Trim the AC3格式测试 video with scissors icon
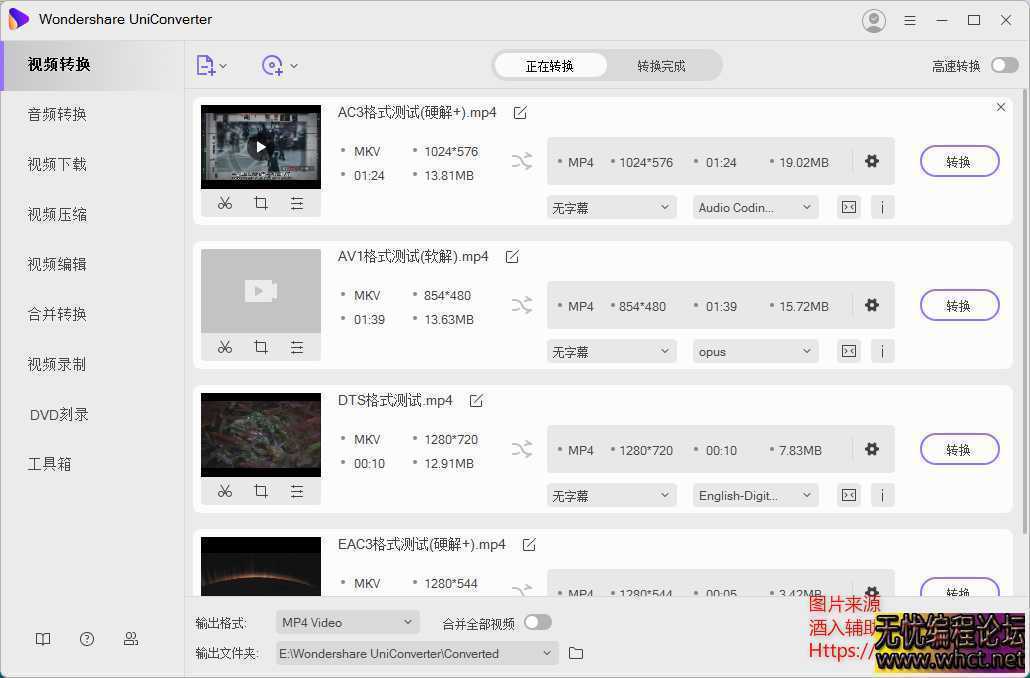 coord(225,203)
